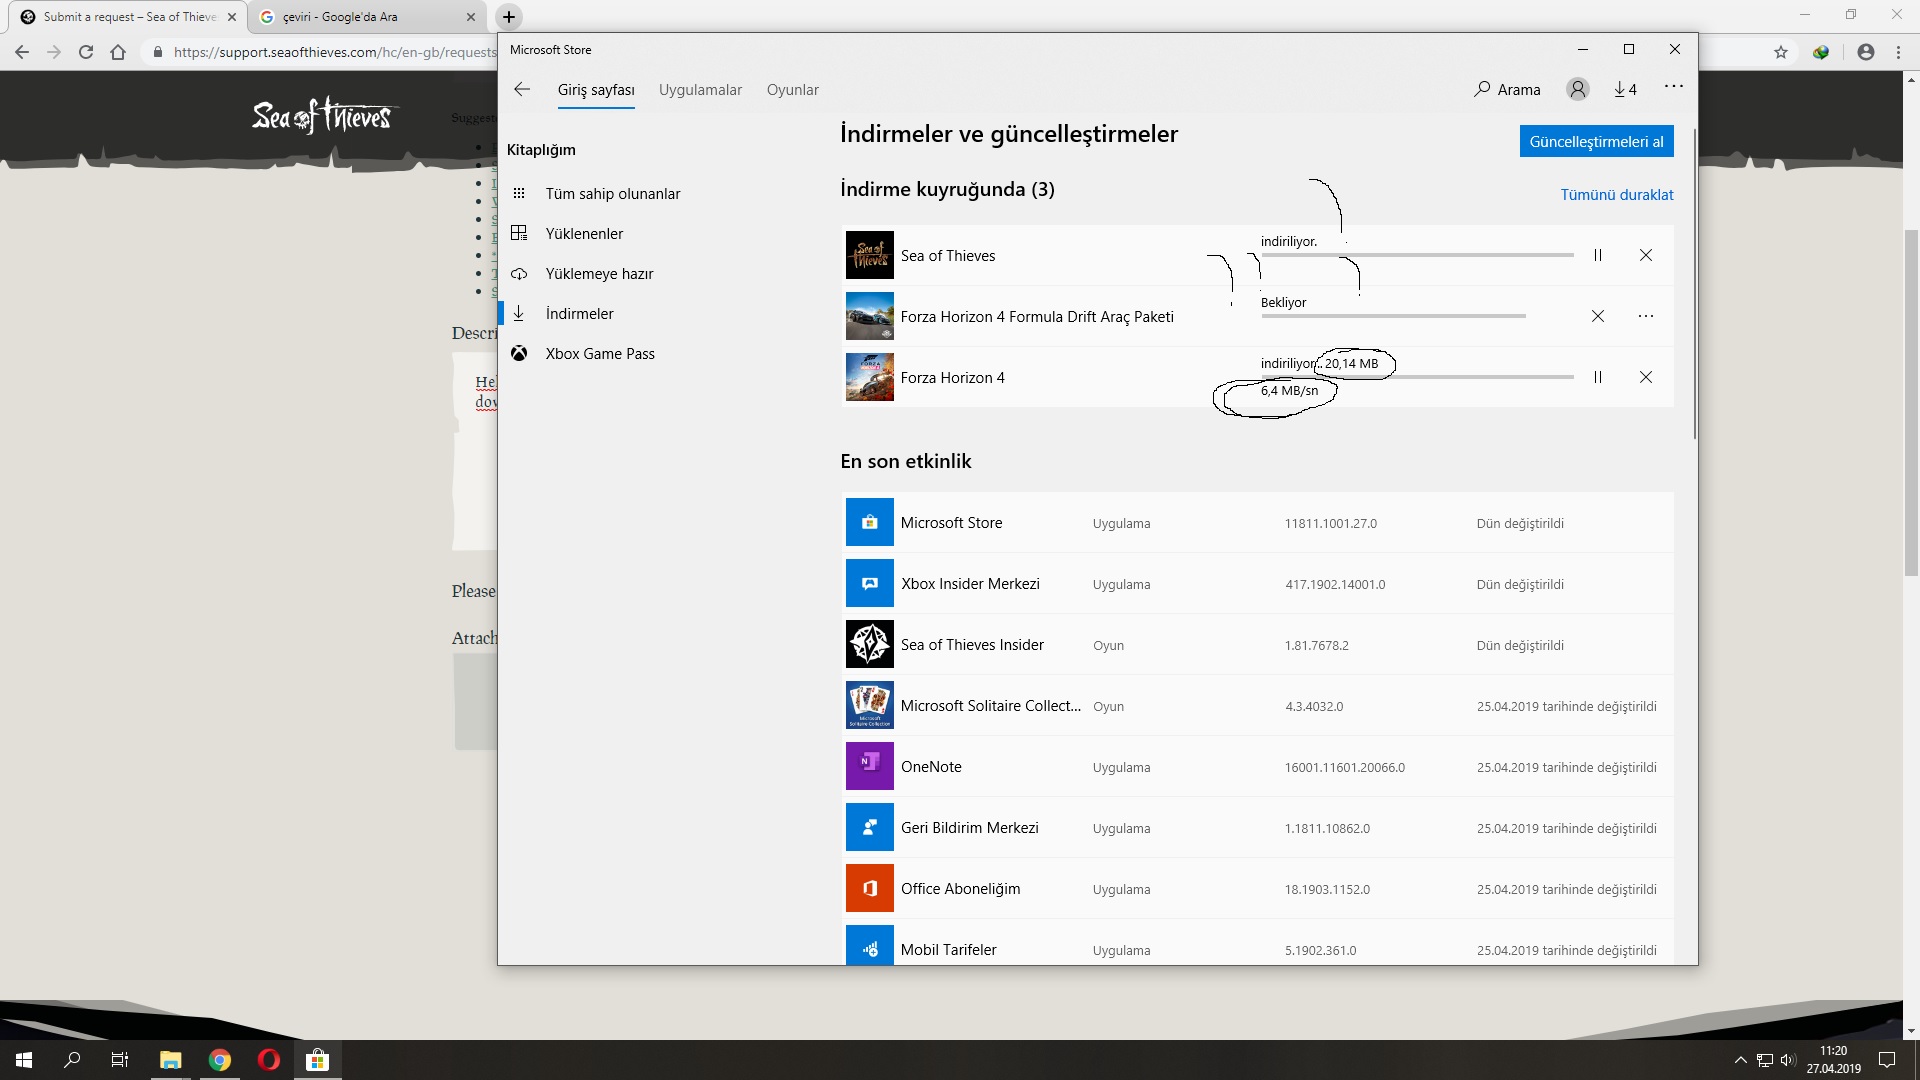1920x1080 pixels.
Task: Select the çeviri Google browser tab
Action: tap(367, 17)
